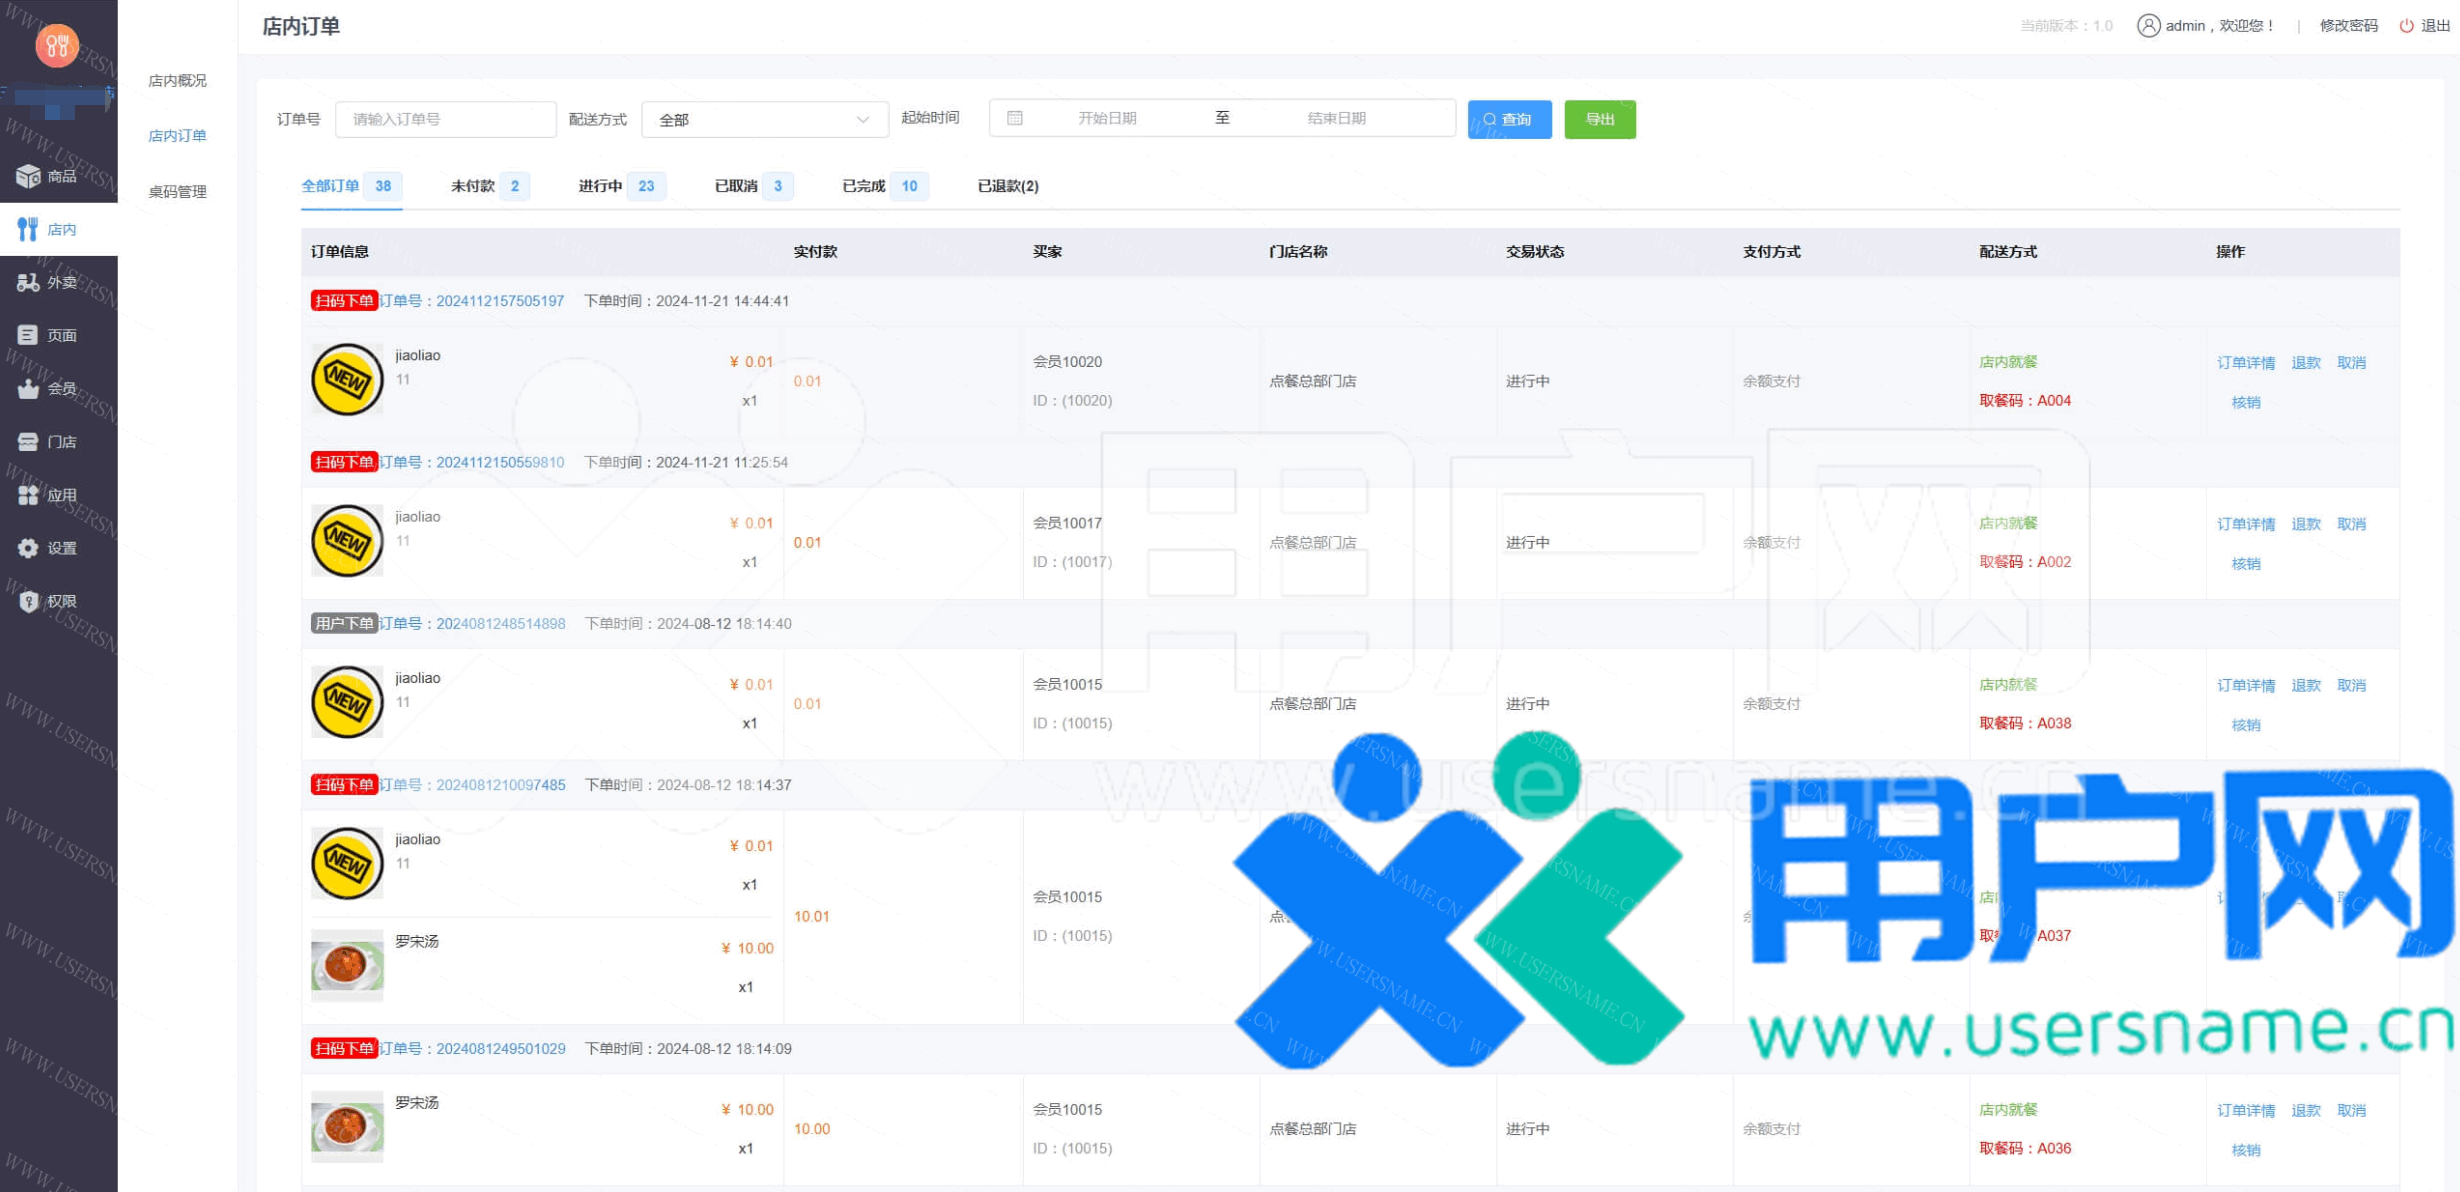Open the 应用 apps grid icon
This screenshot has width=2460, height=1192.
pyautogui.click(x=28, y=495)
